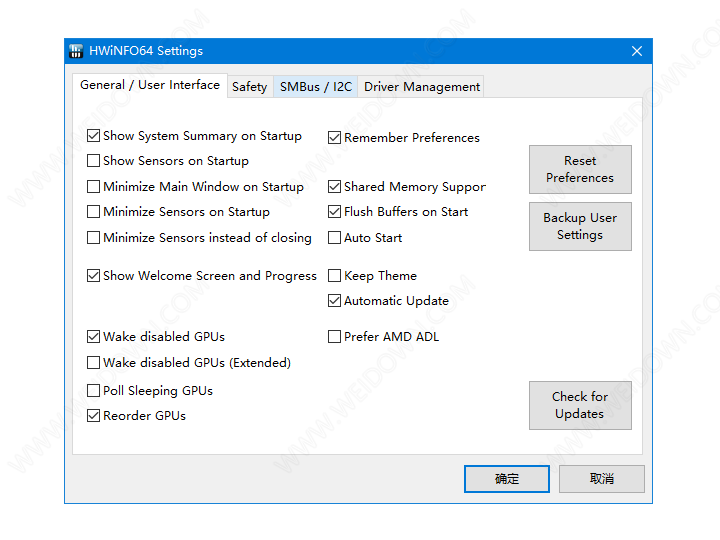Enable Minimize Main Window on Startup
Viewport: 720px width, 540px height.
93,186
